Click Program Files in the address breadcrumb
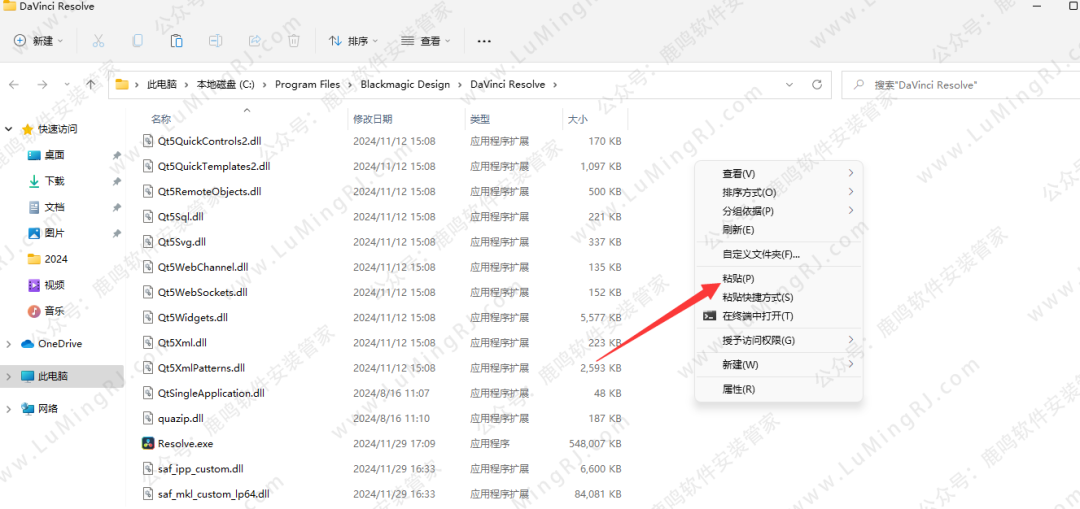 307,84
